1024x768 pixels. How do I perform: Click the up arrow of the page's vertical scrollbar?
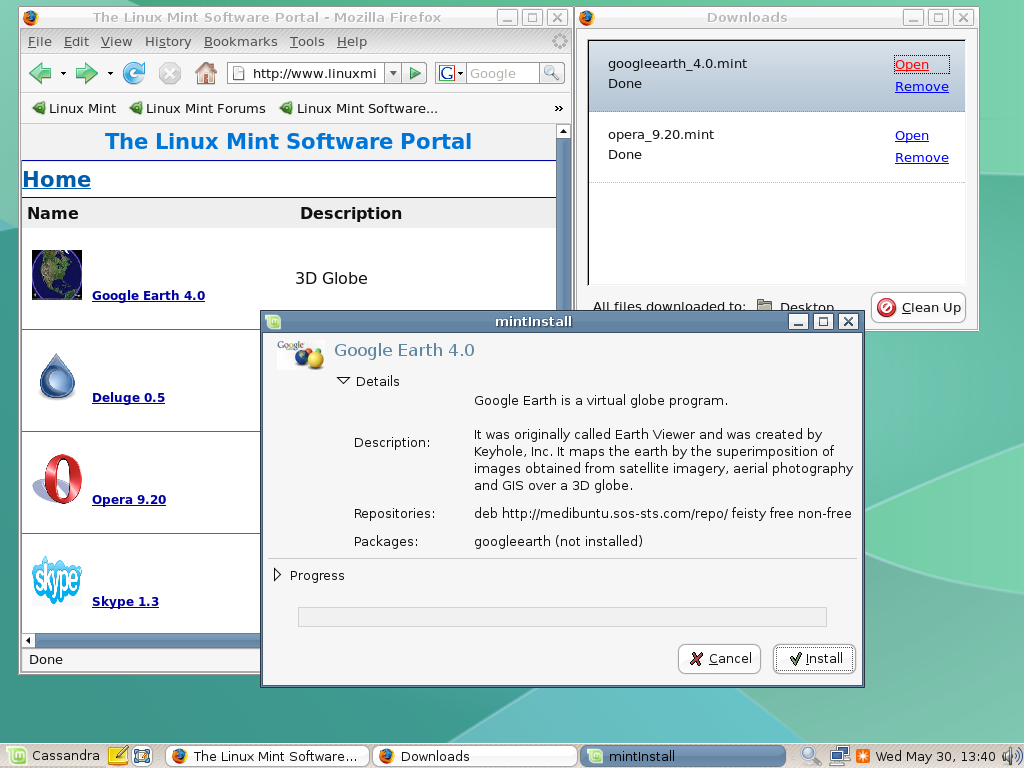[x=563, y=131]
